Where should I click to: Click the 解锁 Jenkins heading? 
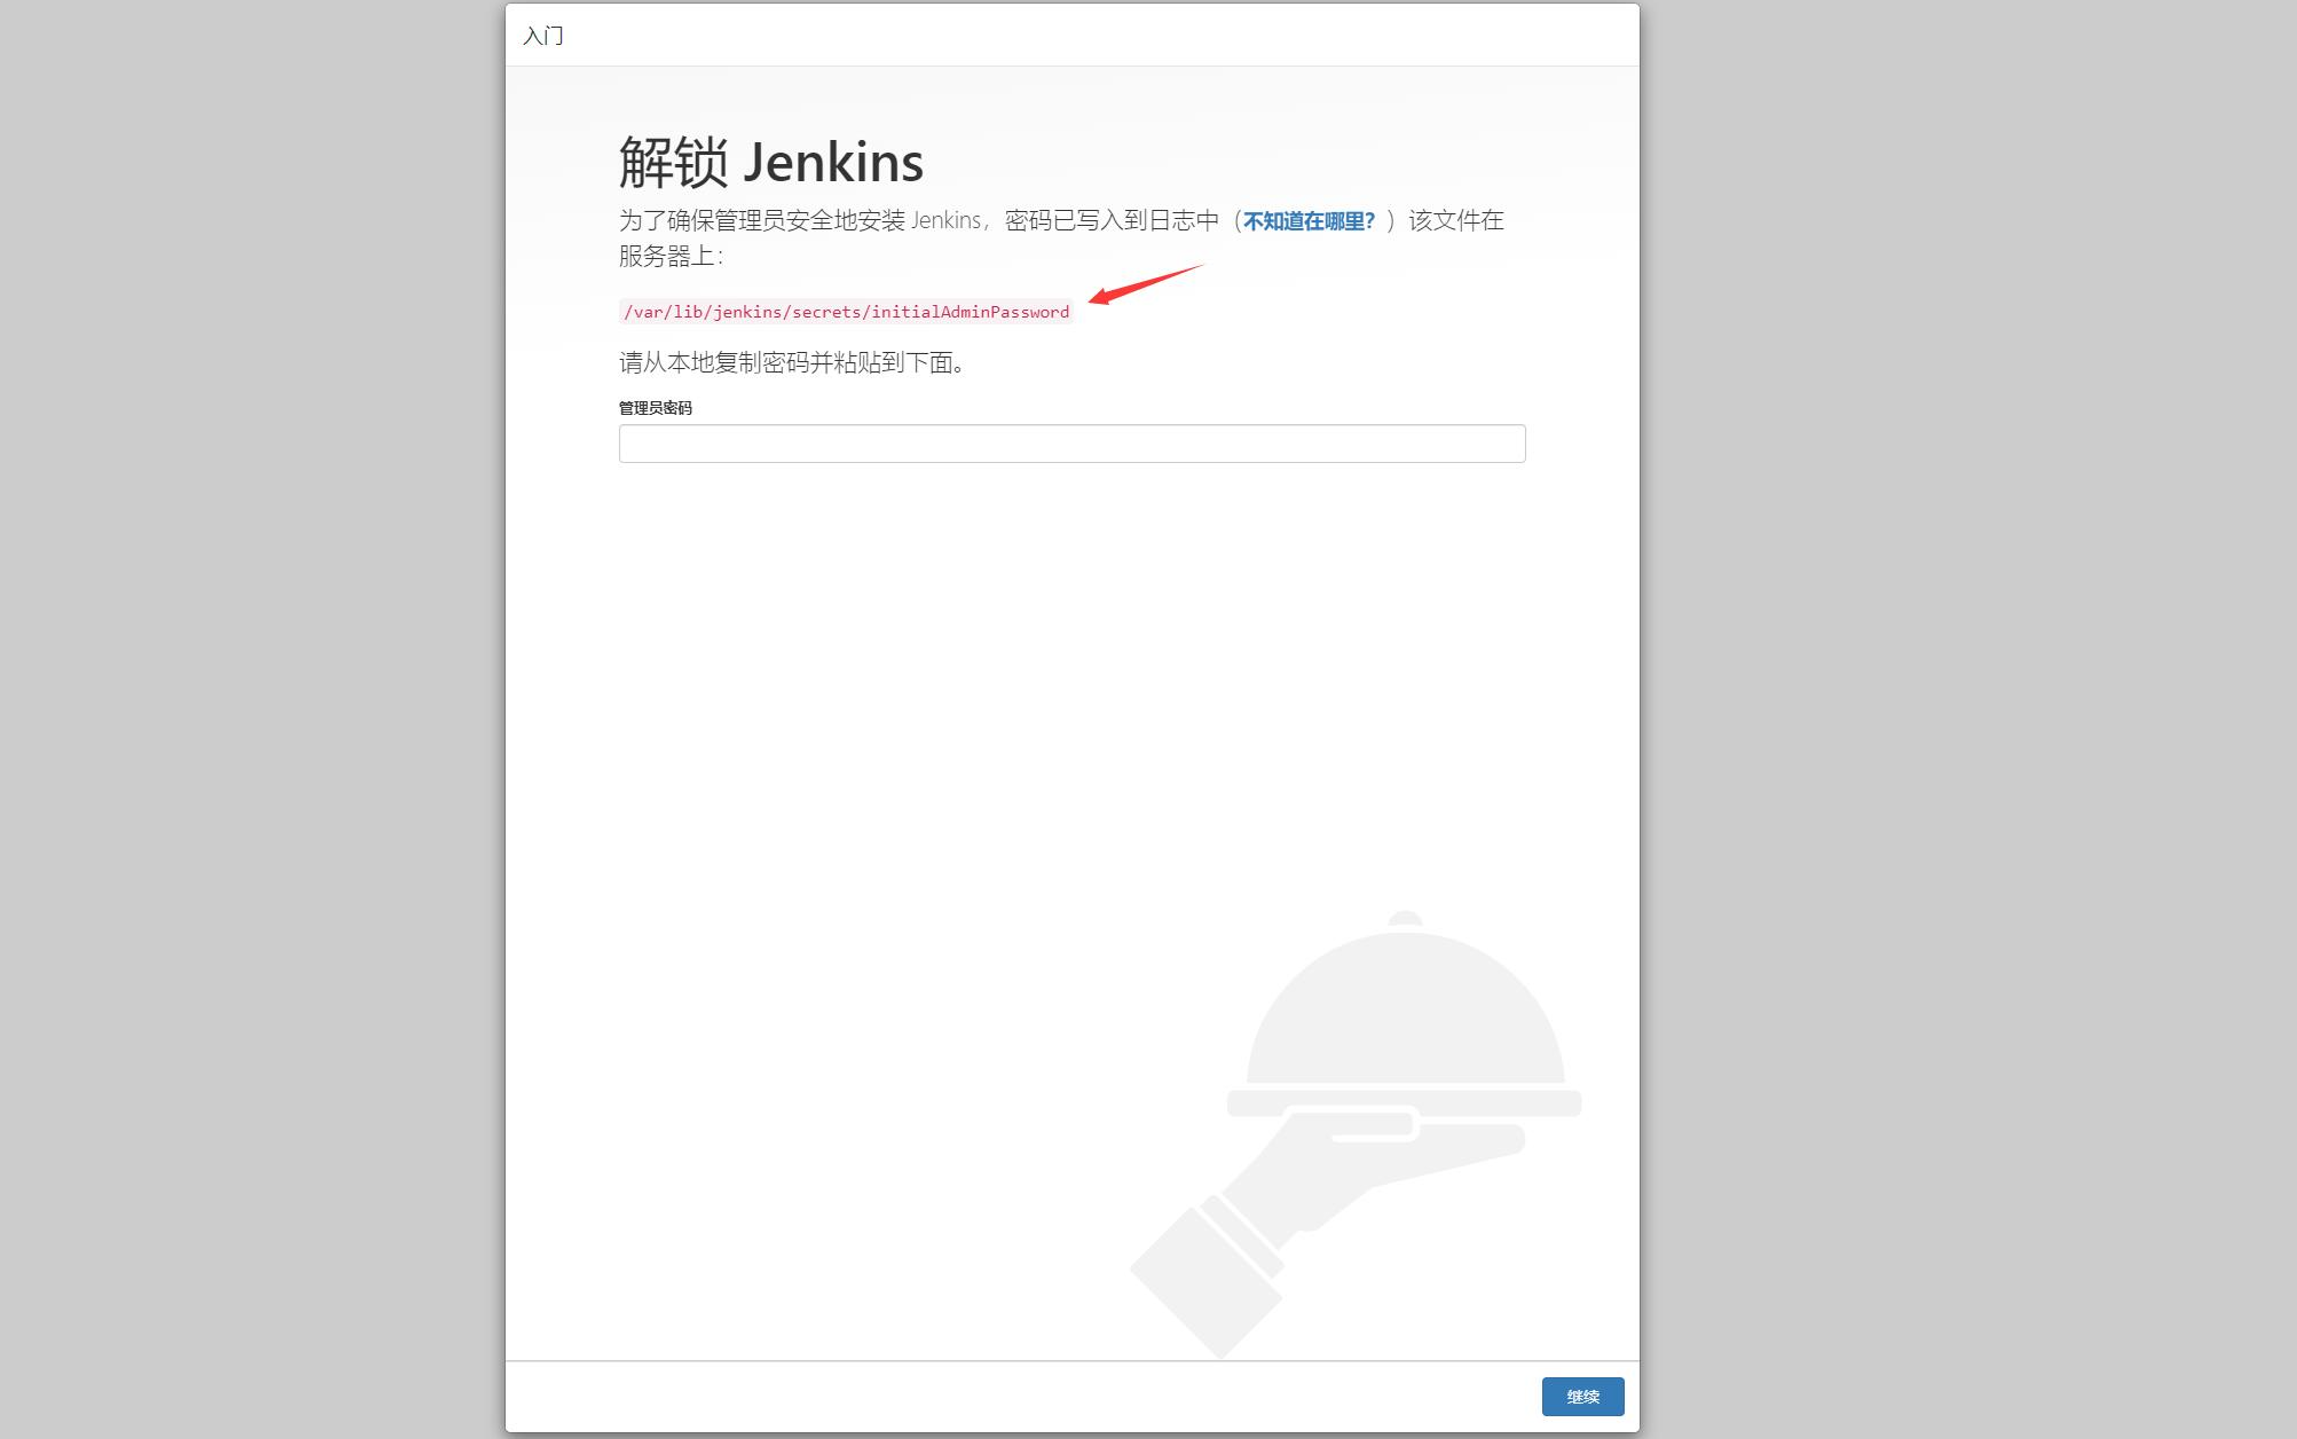771,161
